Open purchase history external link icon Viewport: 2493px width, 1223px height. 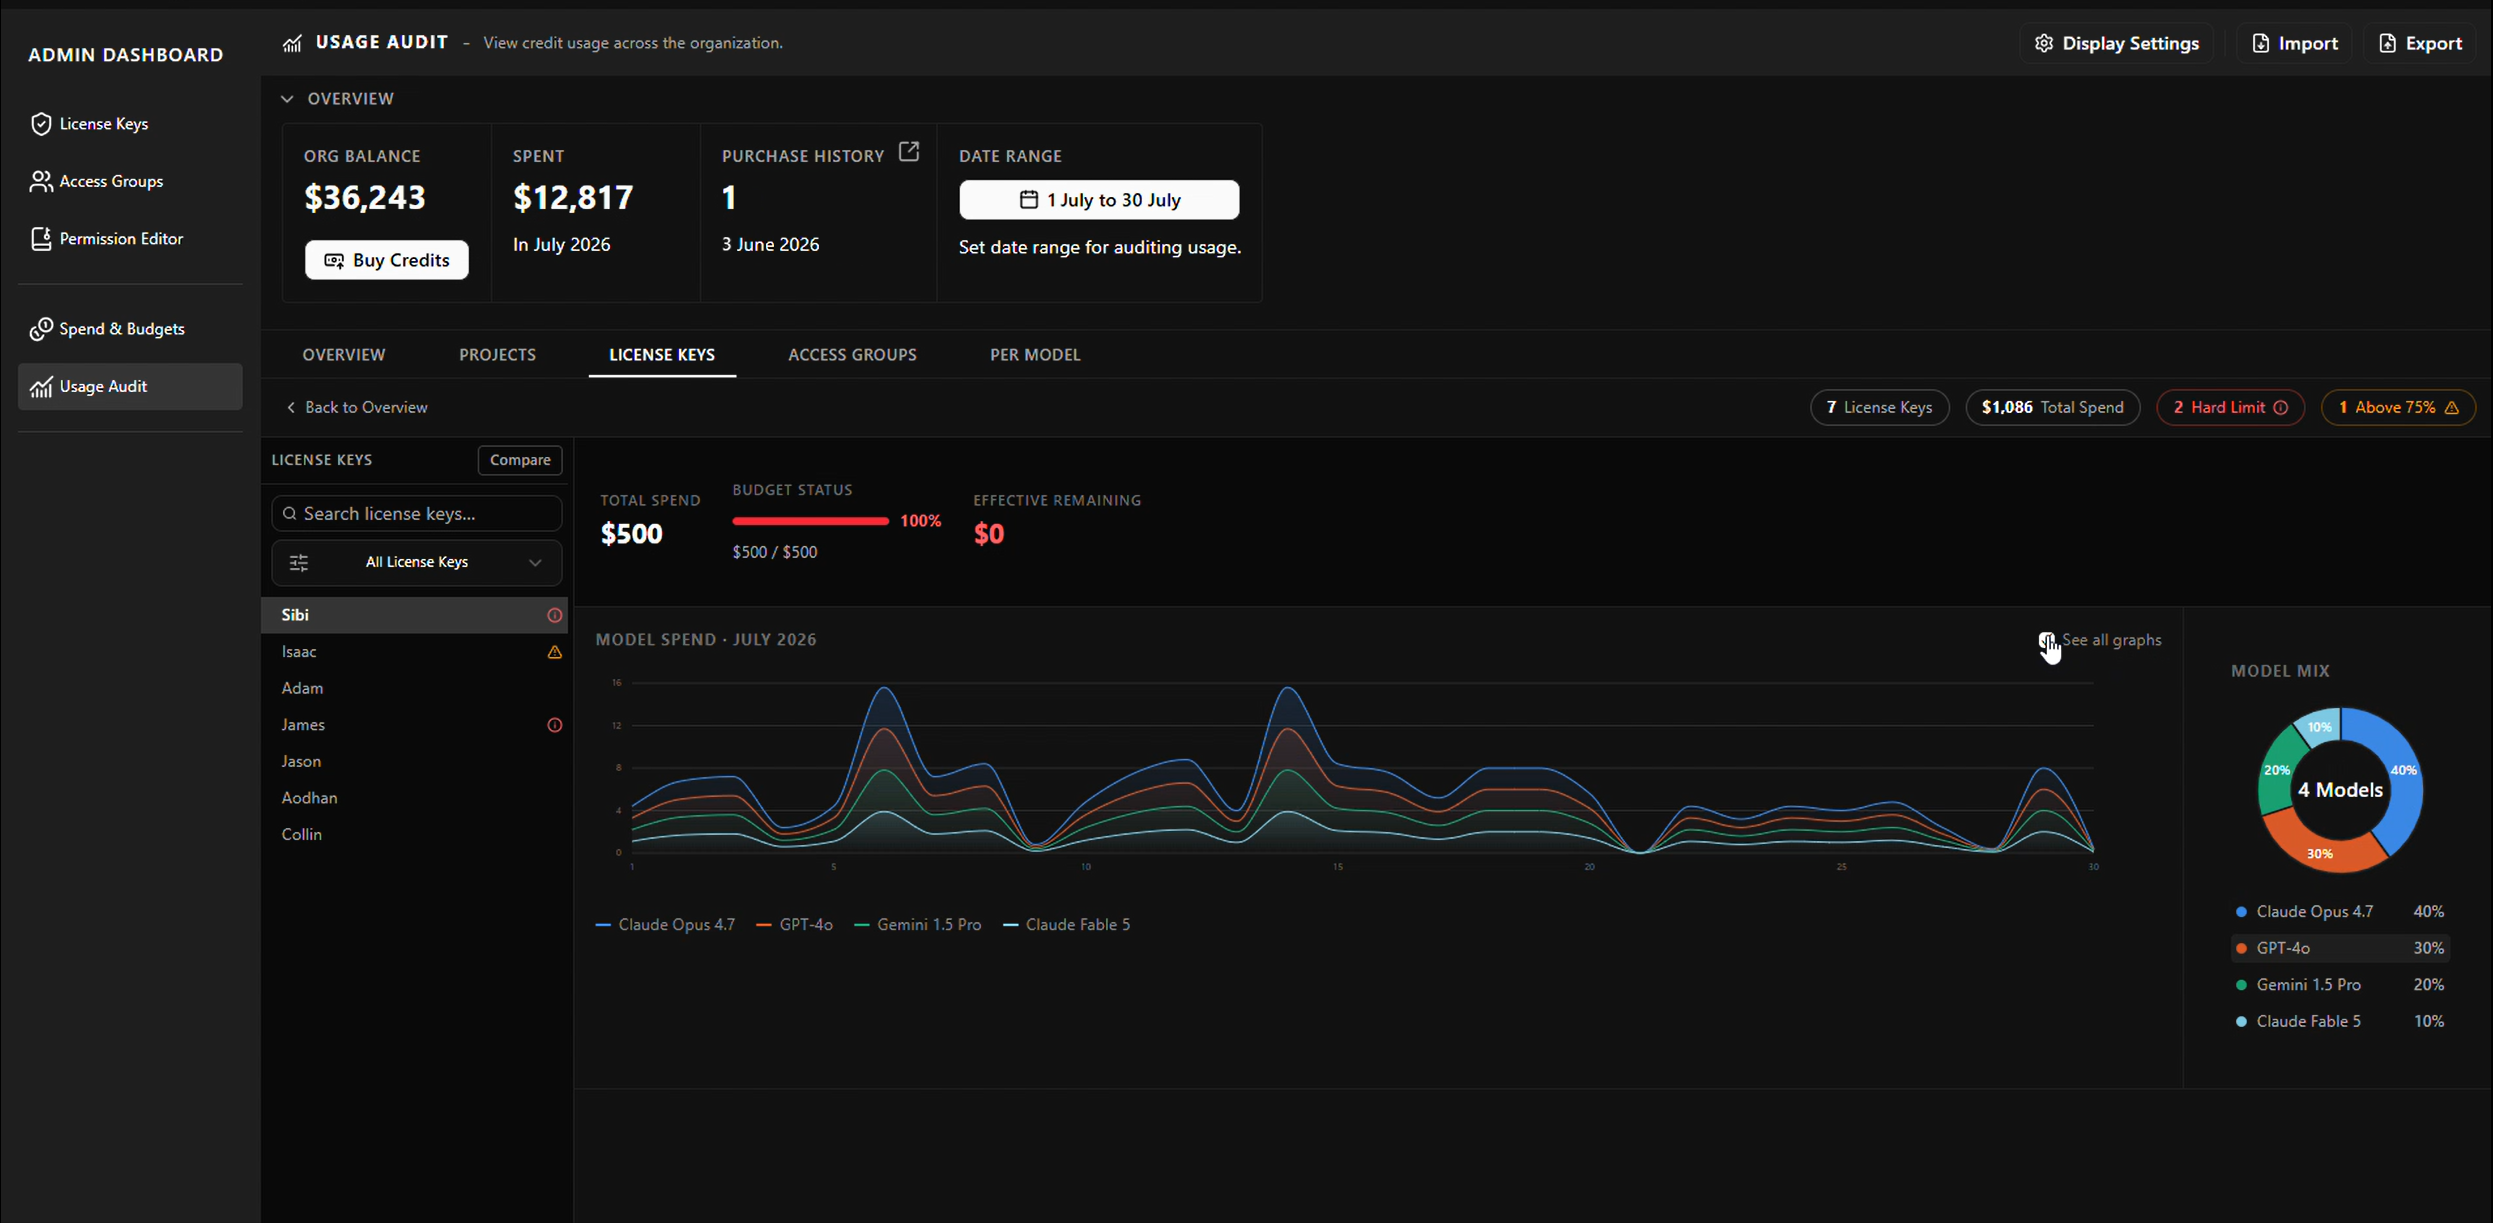tap(908, 152)
